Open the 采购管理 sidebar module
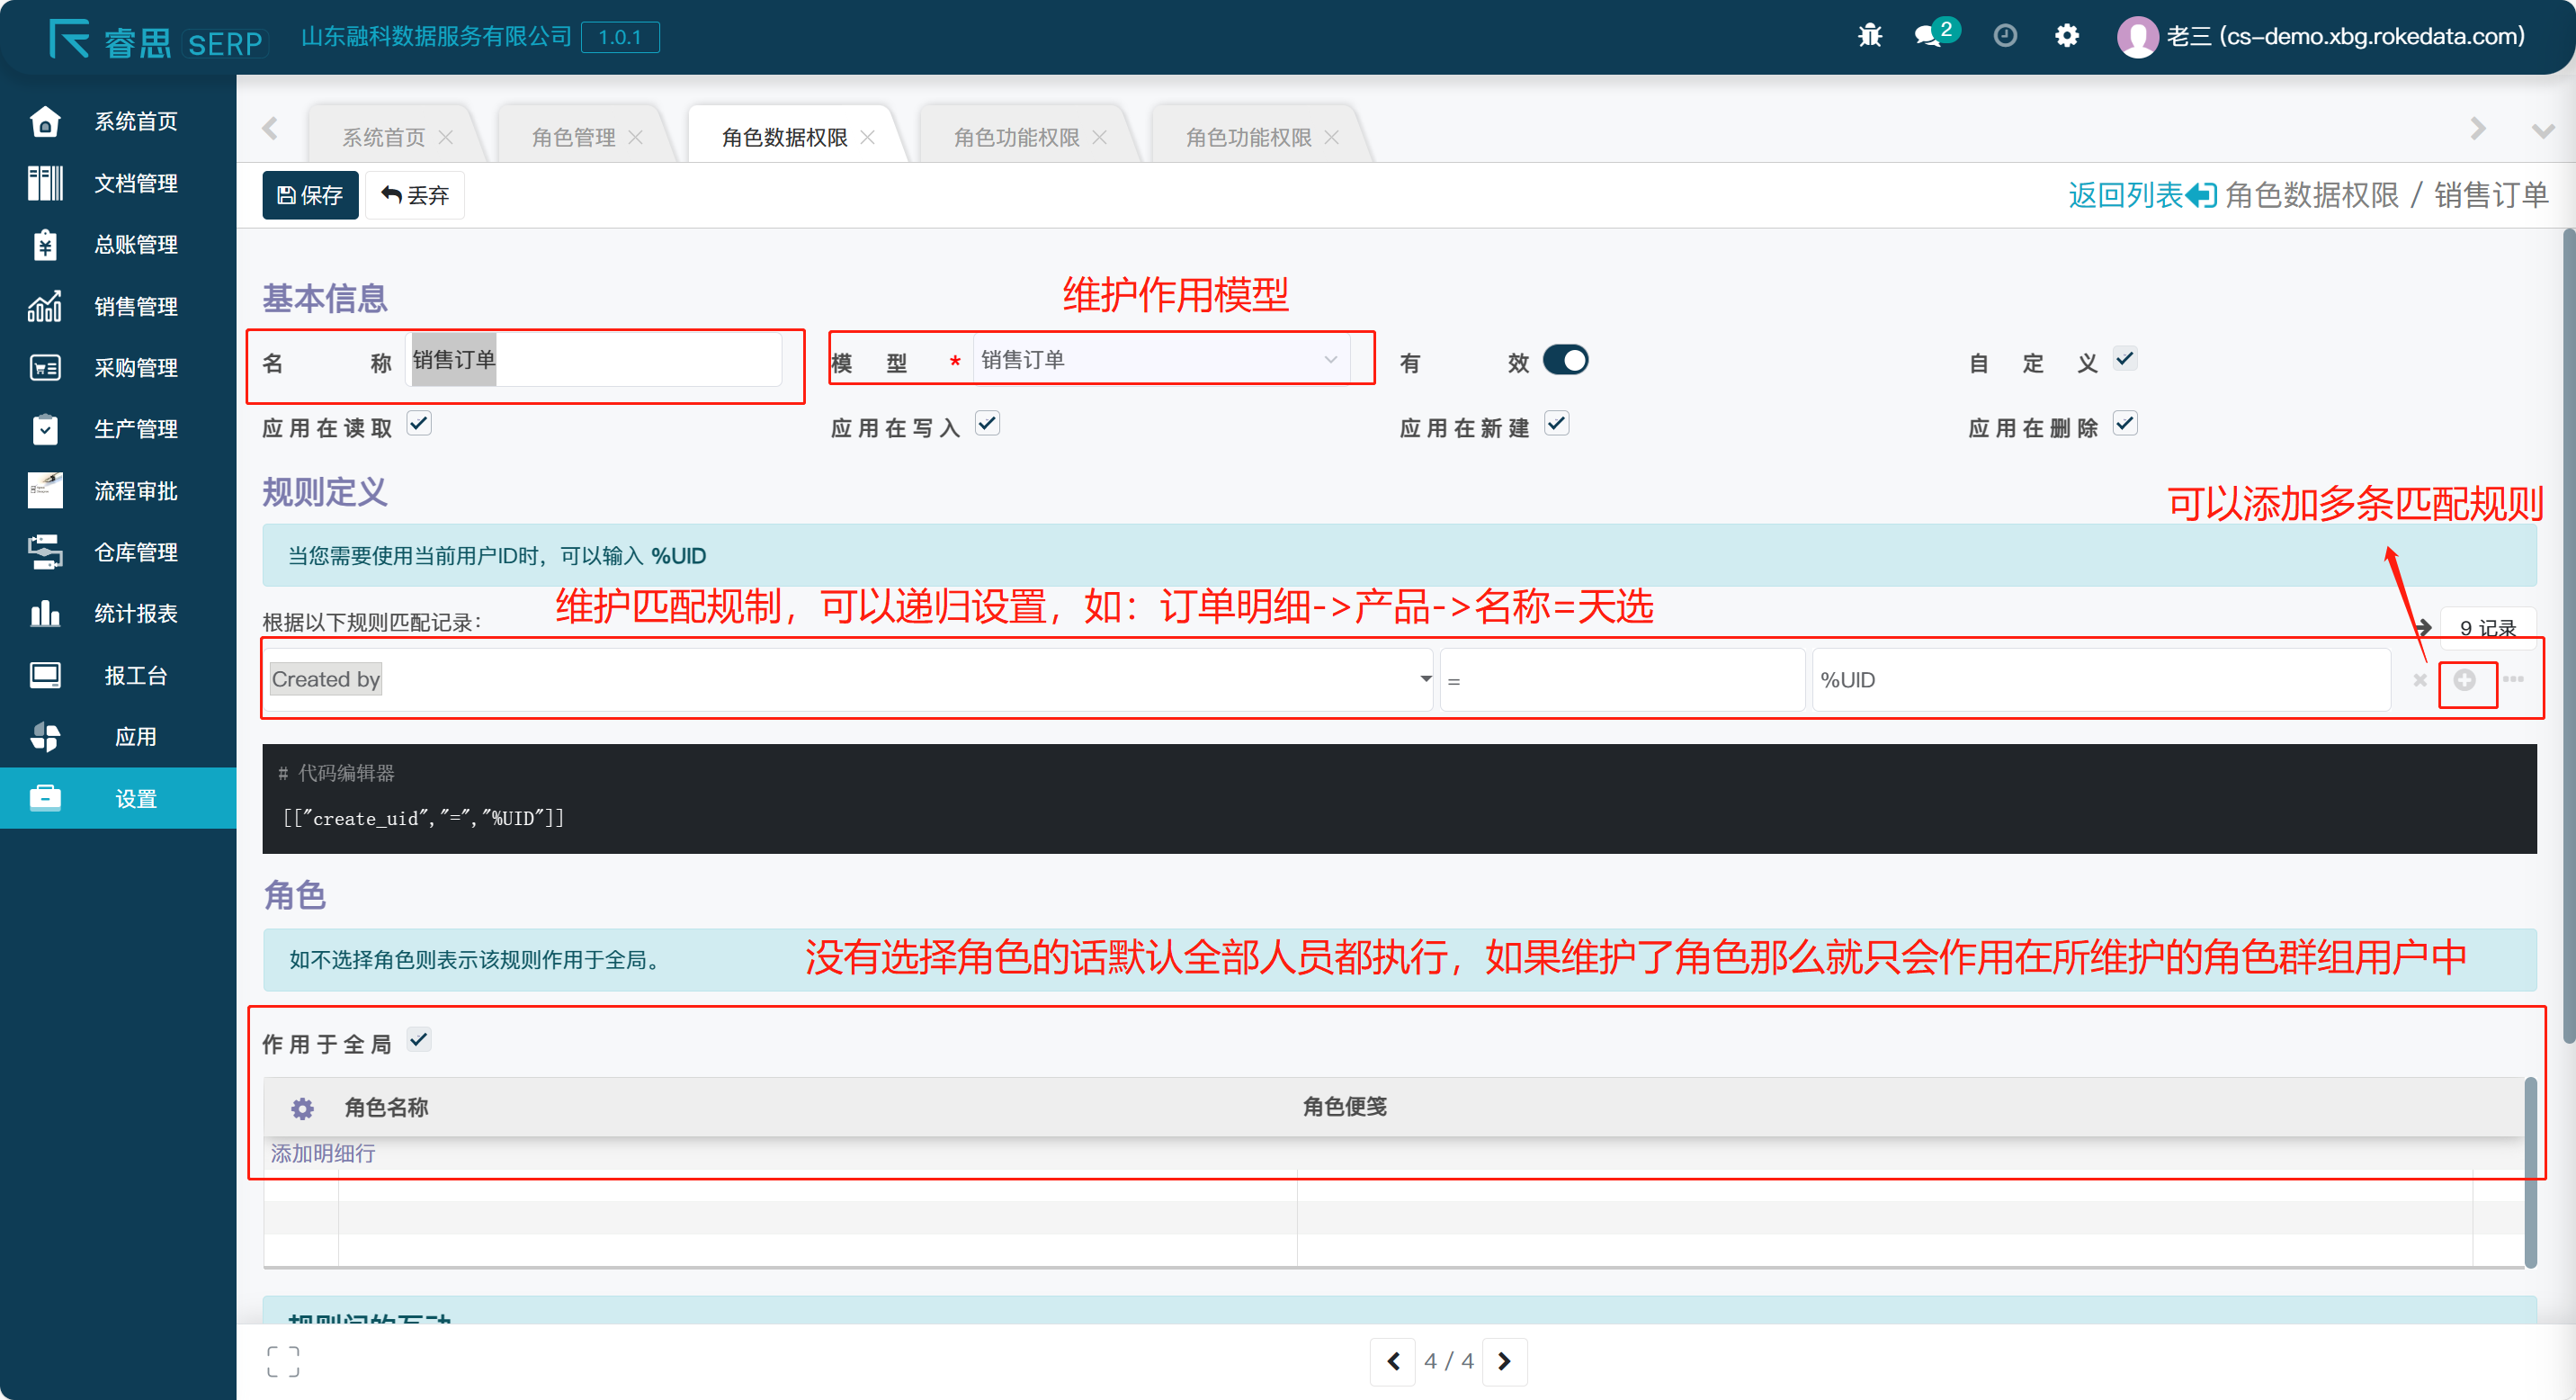This screenshot has width=2576, height=1400. (x=118, y=367)
